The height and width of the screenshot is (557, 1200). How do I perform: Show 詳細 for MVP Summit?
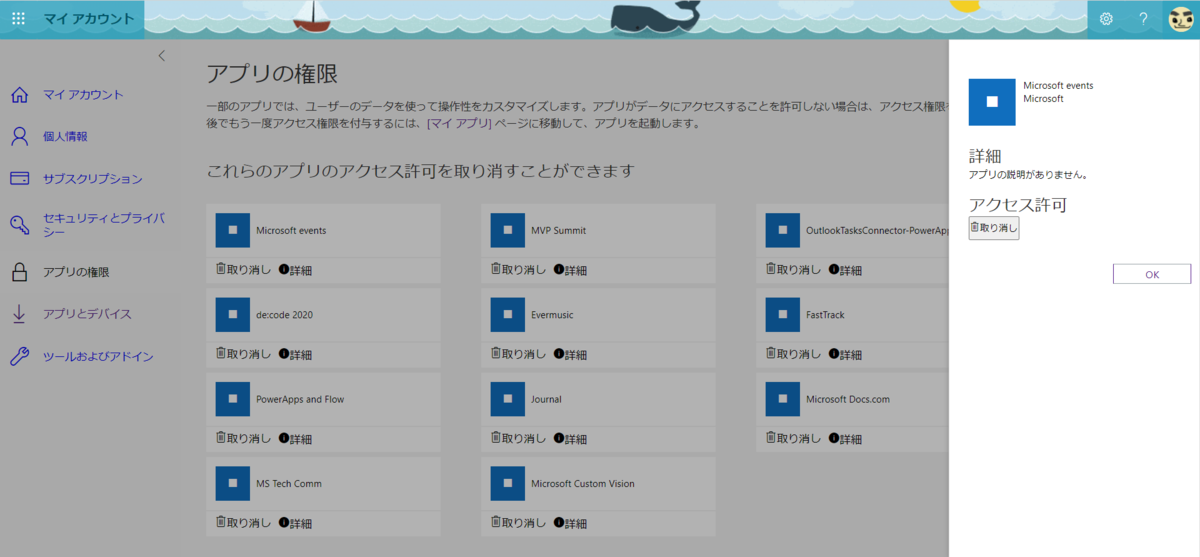570,270
